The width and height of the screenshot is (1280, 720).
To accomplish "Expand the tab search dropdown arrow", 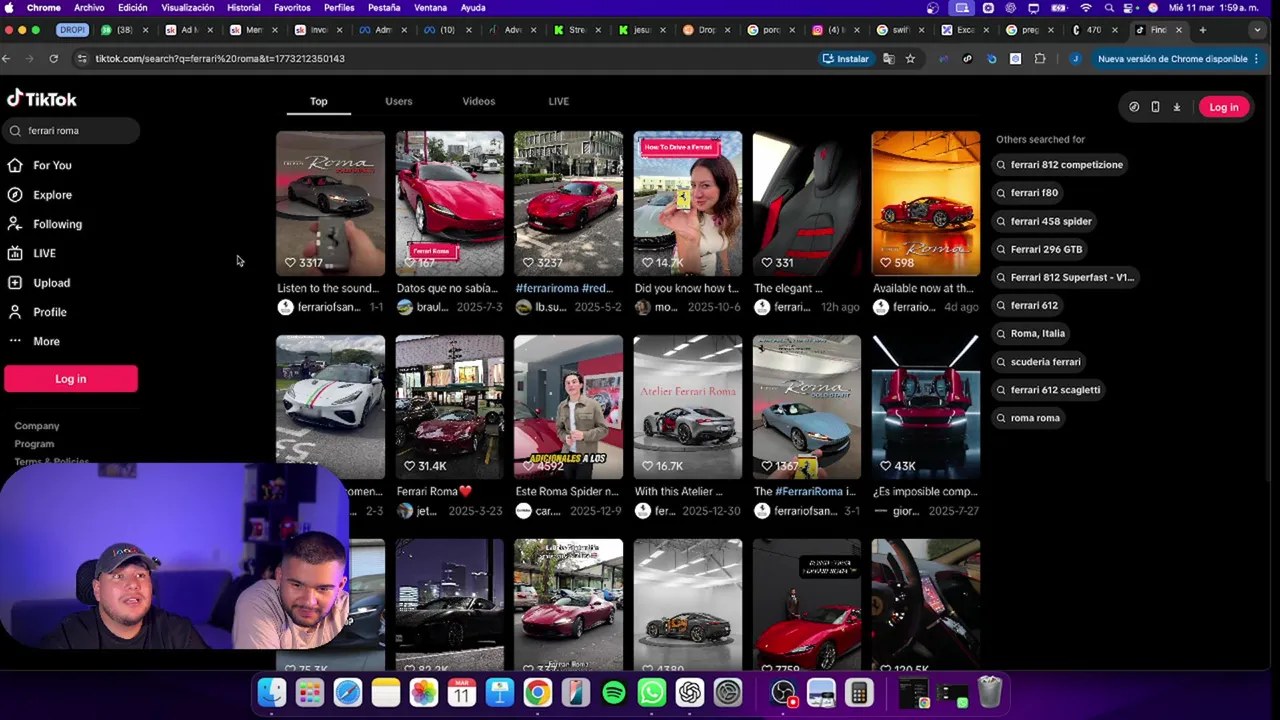I will (1257, 30).
